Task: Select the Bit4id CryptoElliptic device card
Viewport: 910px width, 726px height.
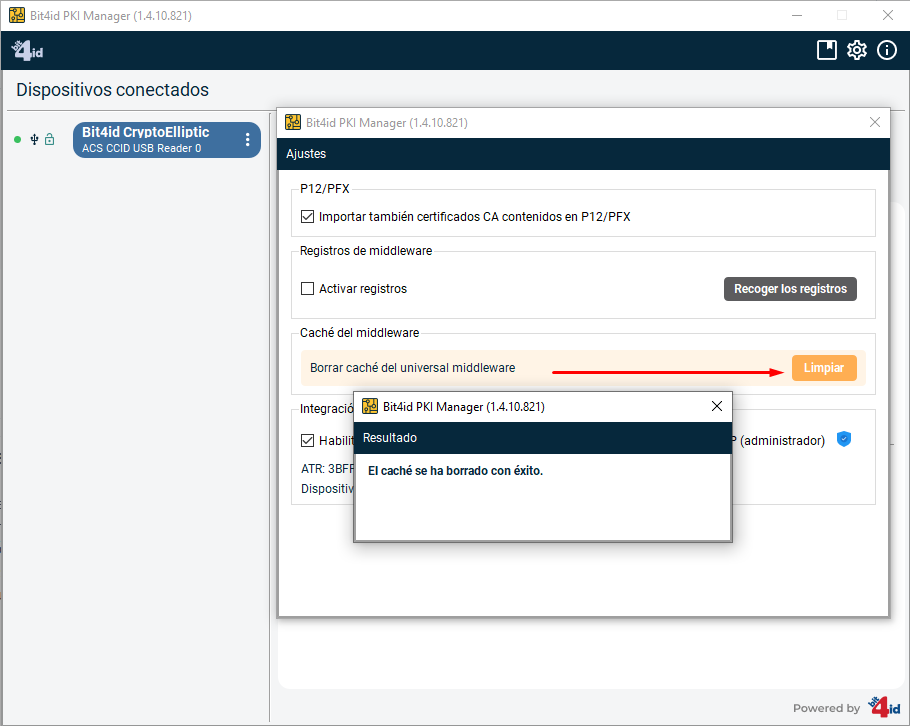Action: tap(167, 140)
